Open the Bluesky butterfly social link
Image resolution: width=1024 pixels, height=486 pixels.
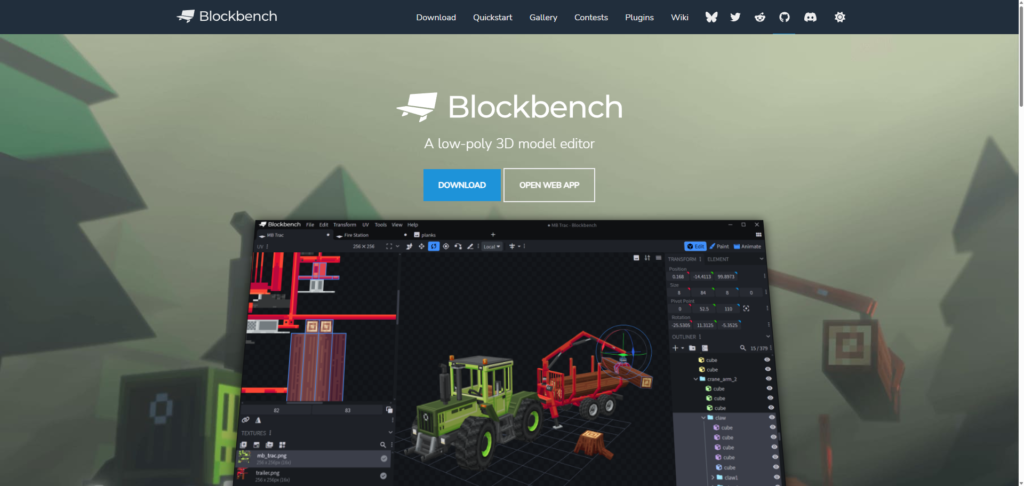(x=711, y=17)
